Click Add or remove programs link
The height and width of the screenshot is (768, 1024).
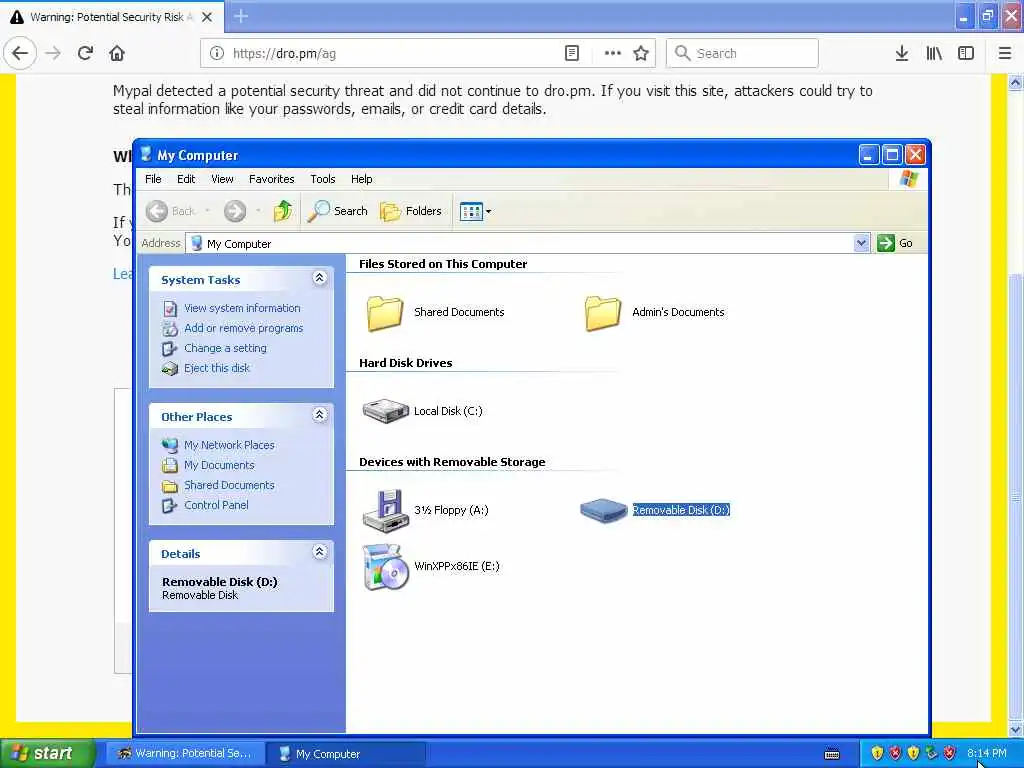click(244, 328)
